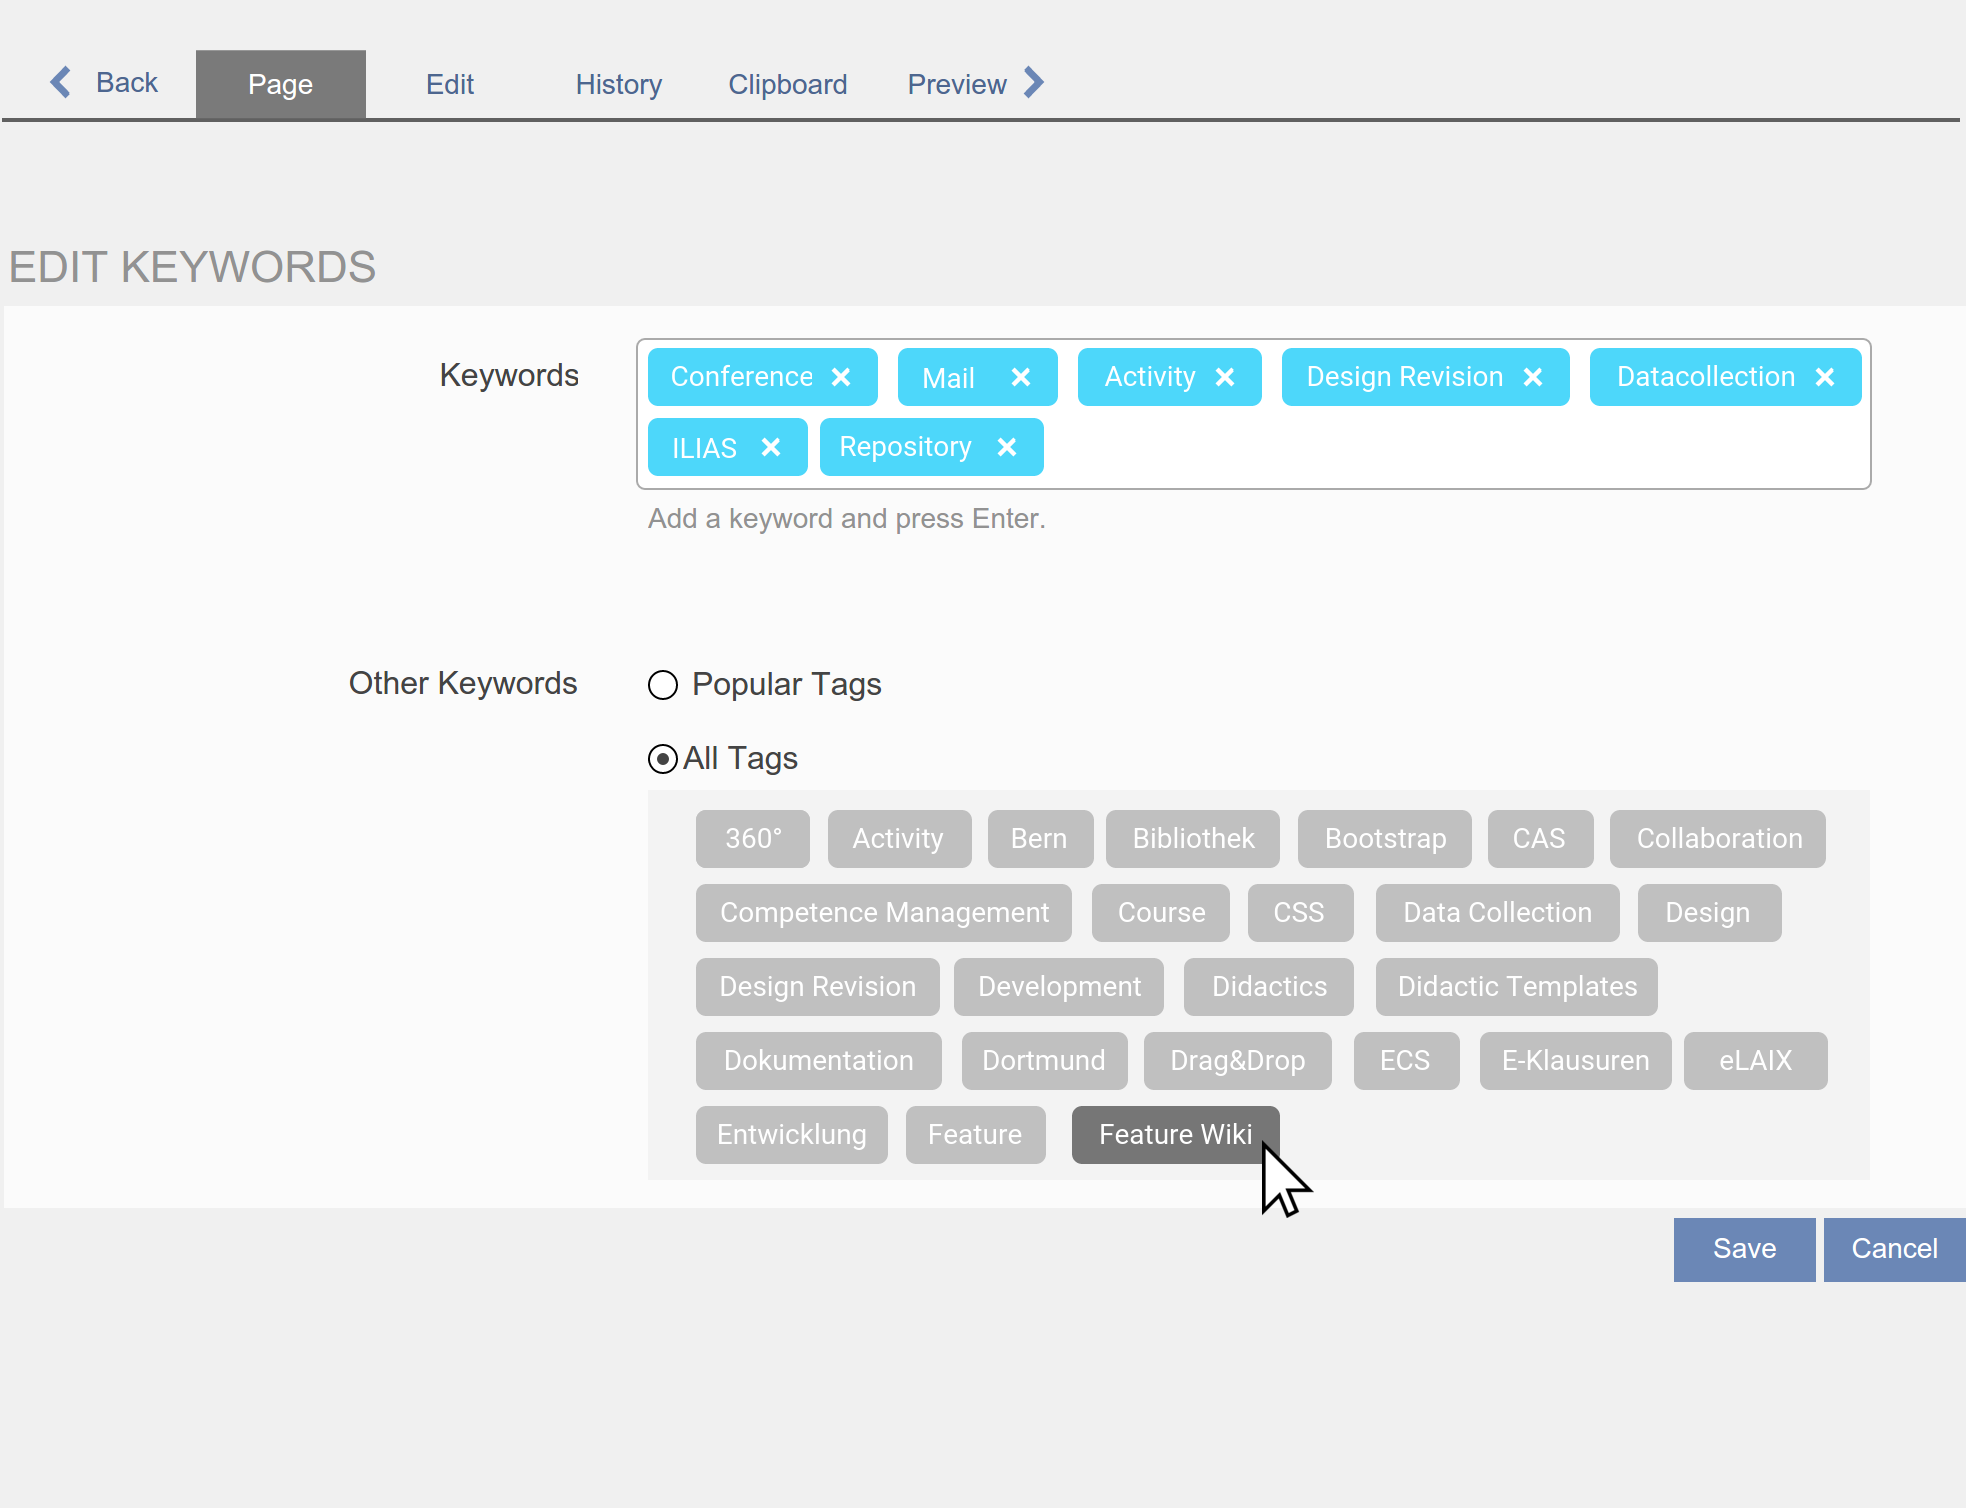The image size is (1966, 1508).
Task: Click the Preview right chevron arrow
Action: coord(1035,83)
